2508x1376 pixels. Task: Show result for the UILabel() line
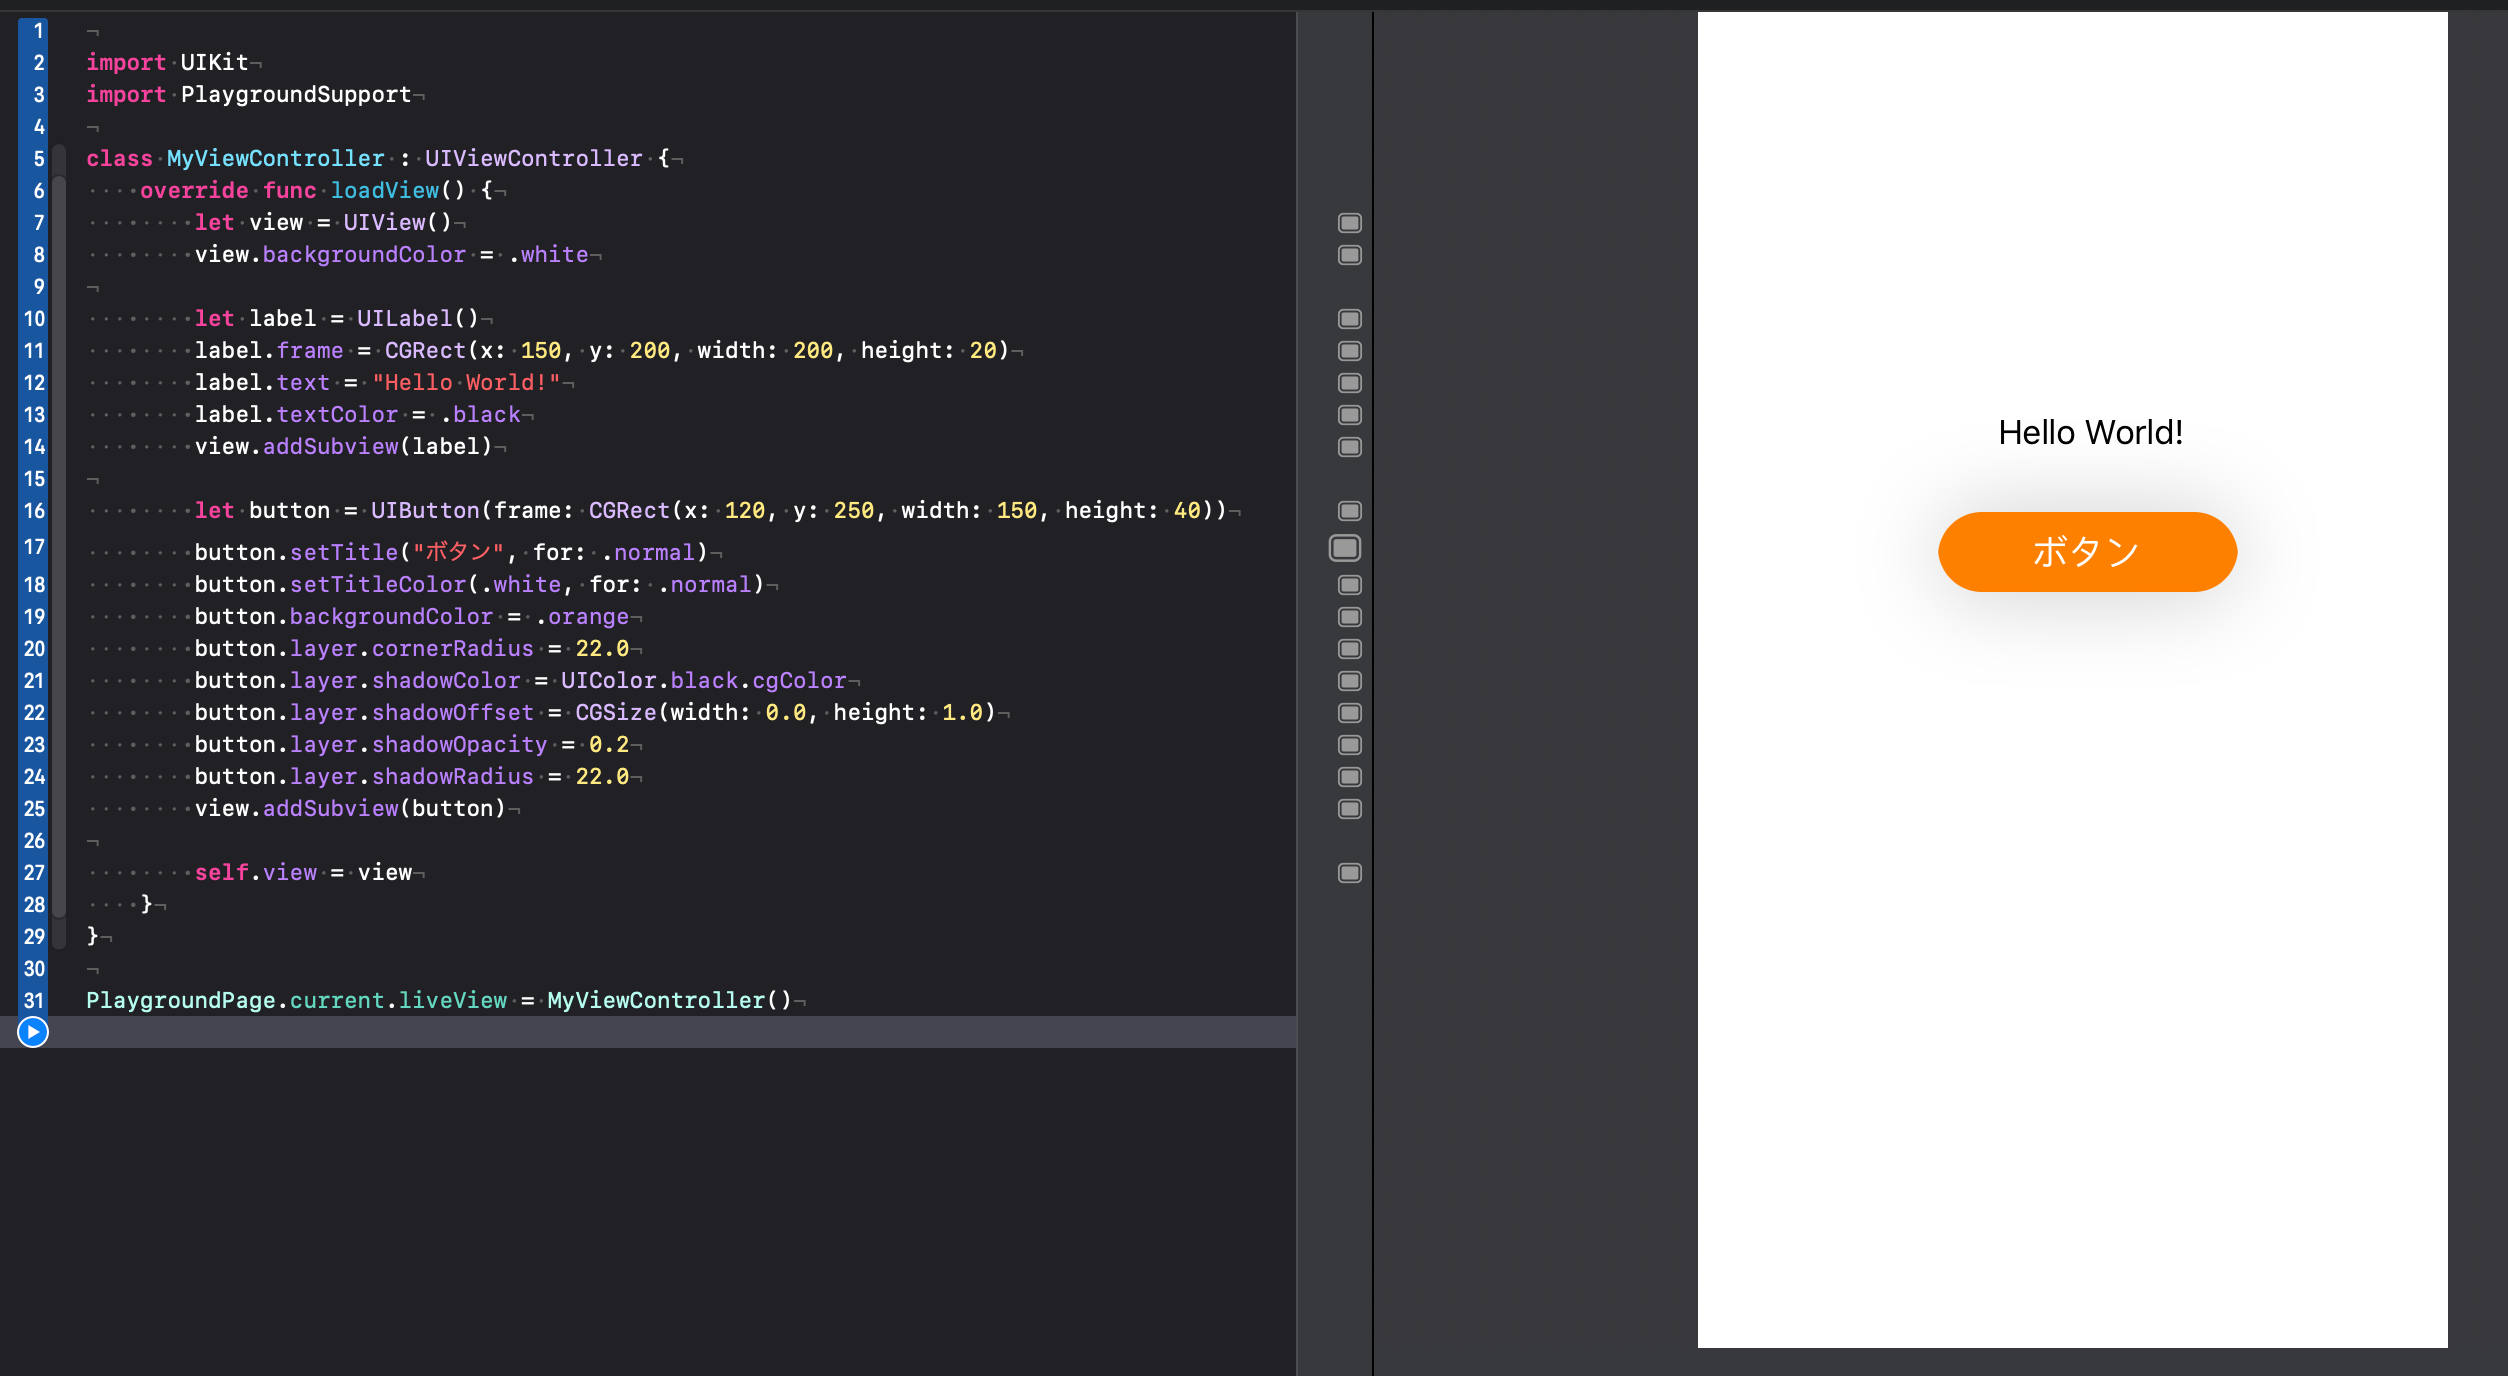[x=1349, y=319]
